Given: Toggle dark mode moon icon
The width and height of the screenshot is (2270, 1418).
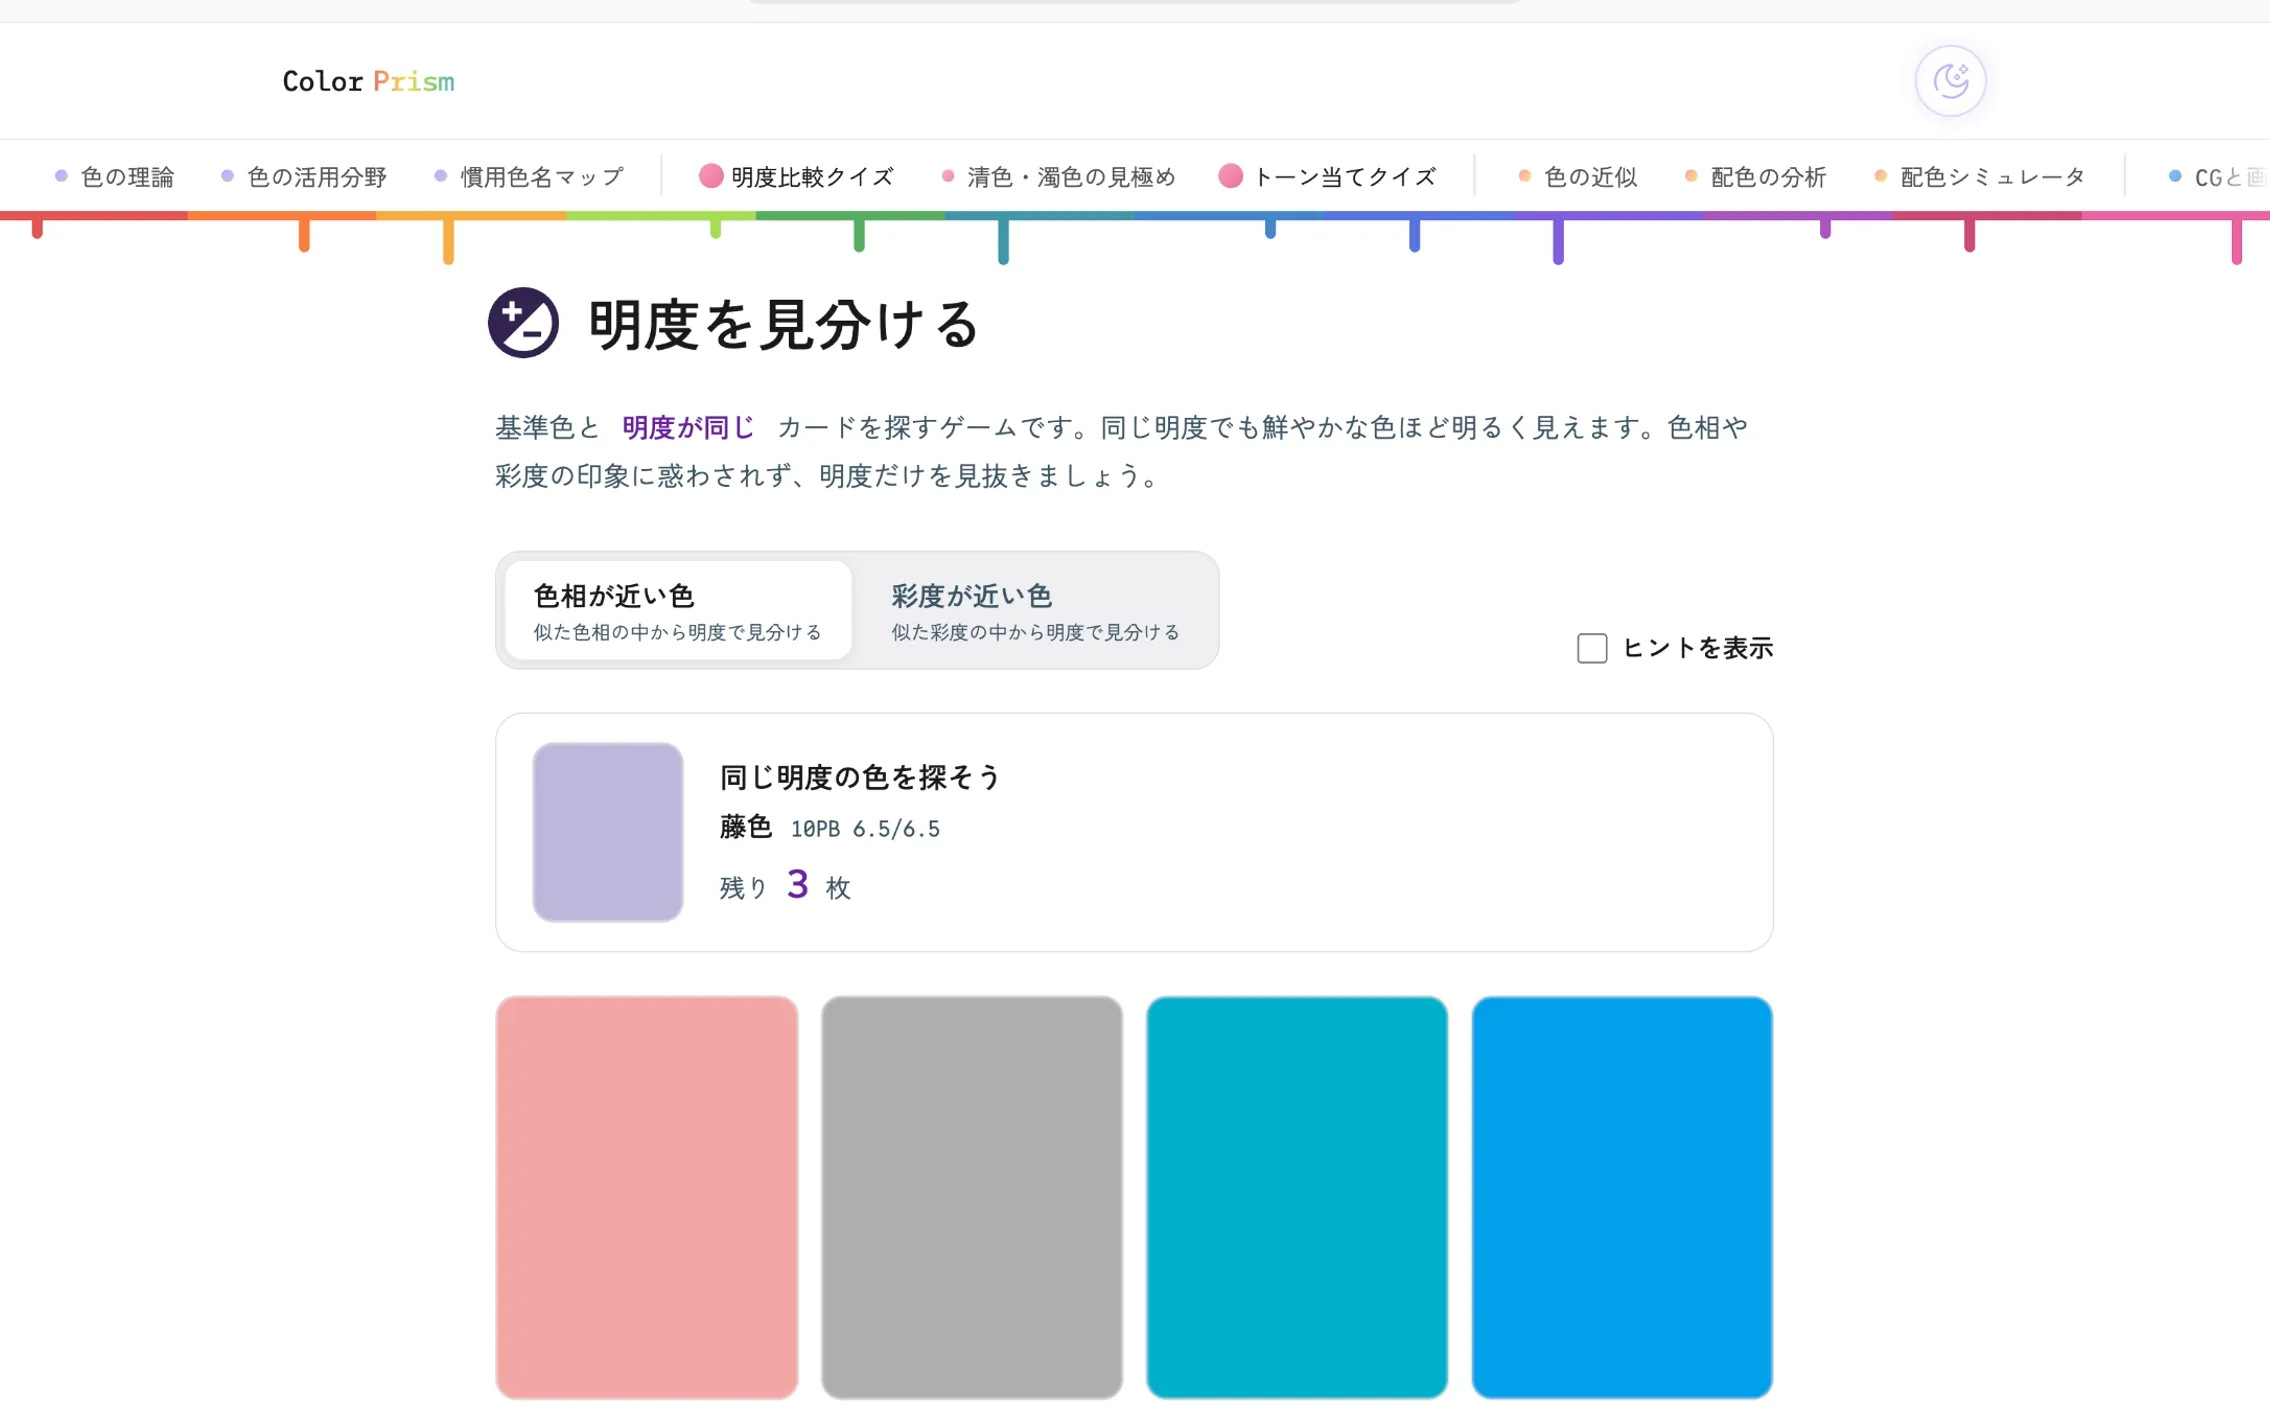Looking at the screenshot, I should [1950, 81].
